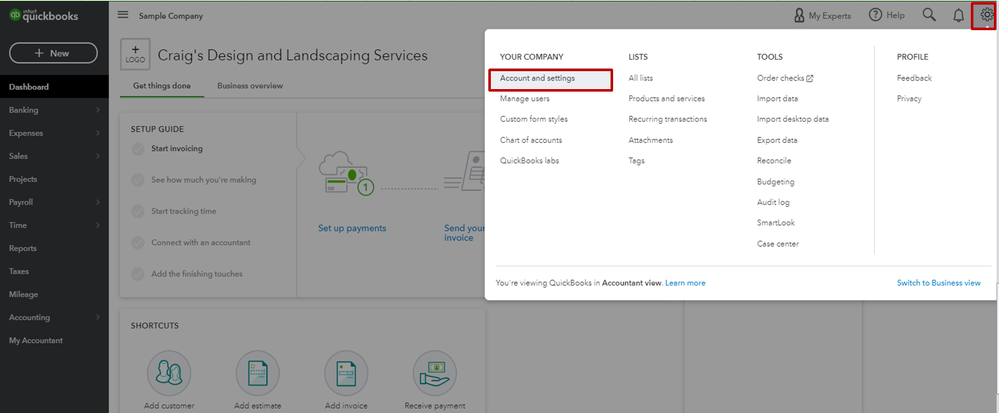Screen dimensions: 999x413
Task: Expand the Expenses sidebar chevron
Action: (x=97, y=133)
